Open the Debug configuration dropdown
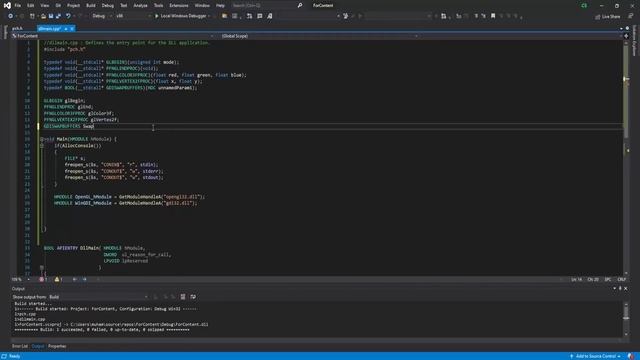 point(101,16)
